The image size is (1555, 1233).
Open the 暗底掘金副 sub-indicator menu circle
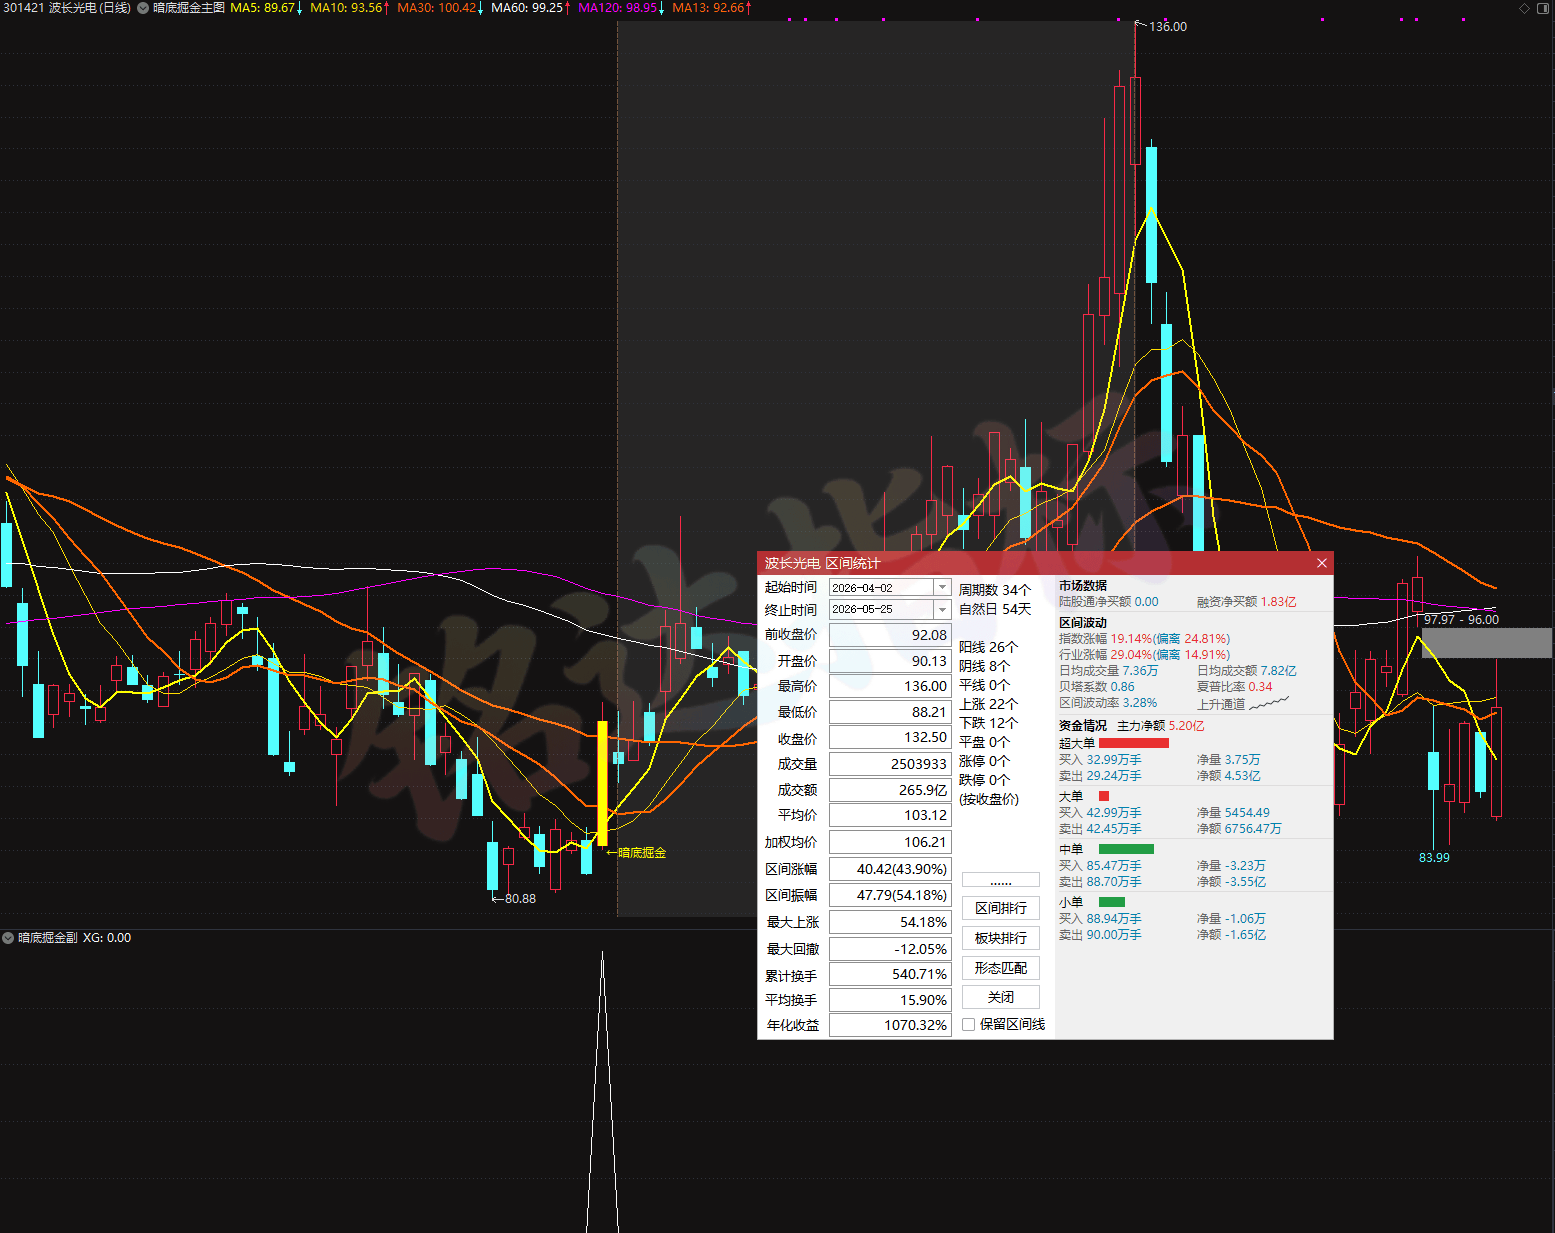[8, 938]
